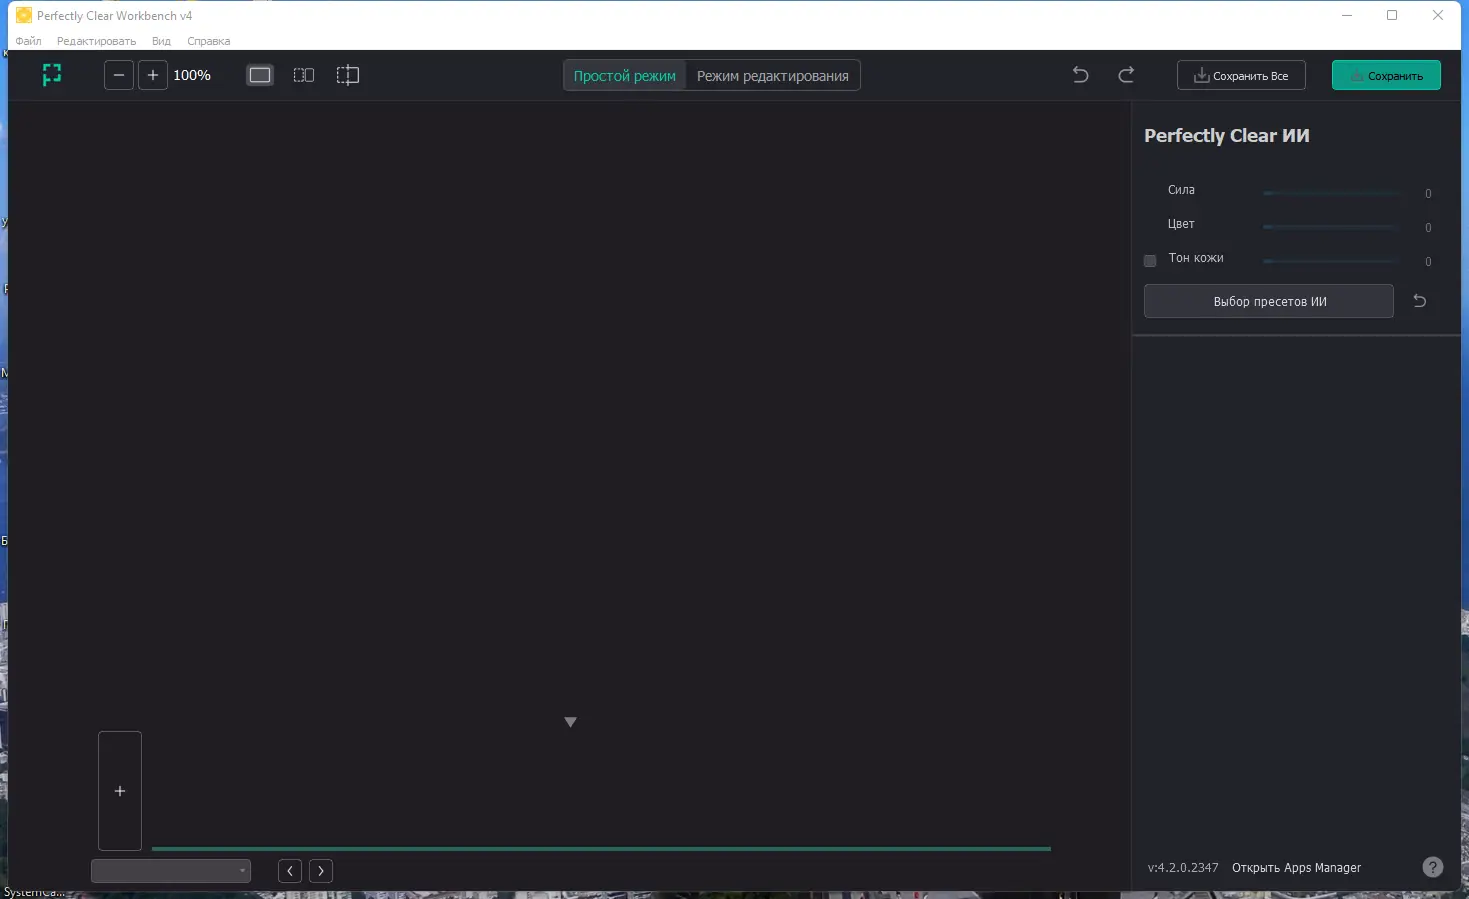Screen dimensions: 1469x899
Task: Click Открыть Apps Manager link
Action: (x=1296, y=867)
